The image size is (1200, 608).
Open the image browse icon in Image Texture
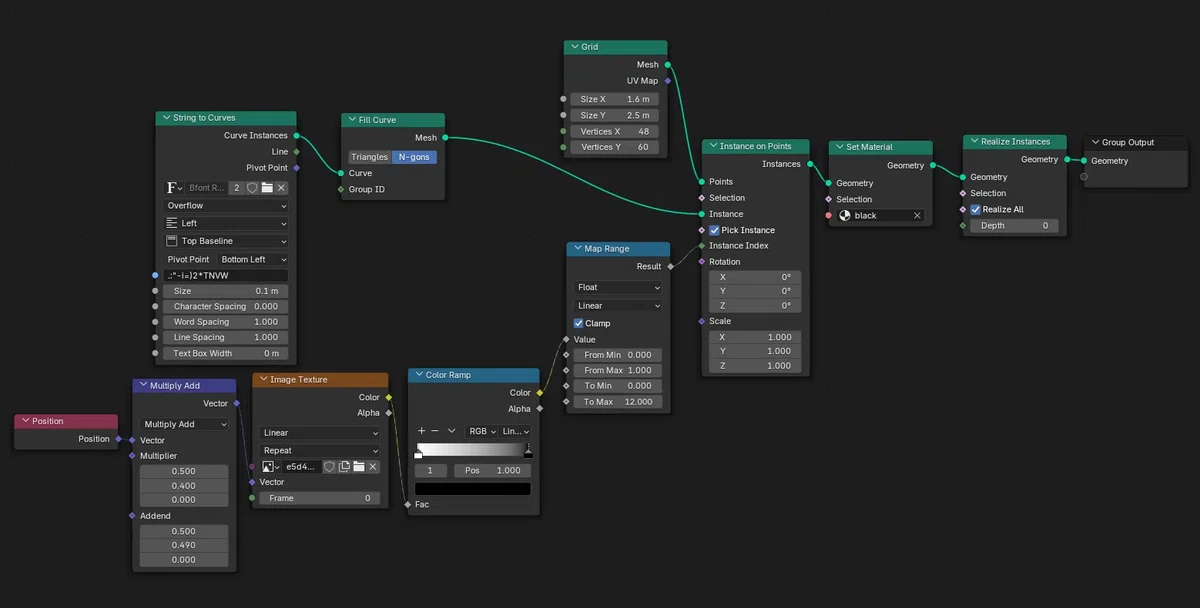pos(270,467)
